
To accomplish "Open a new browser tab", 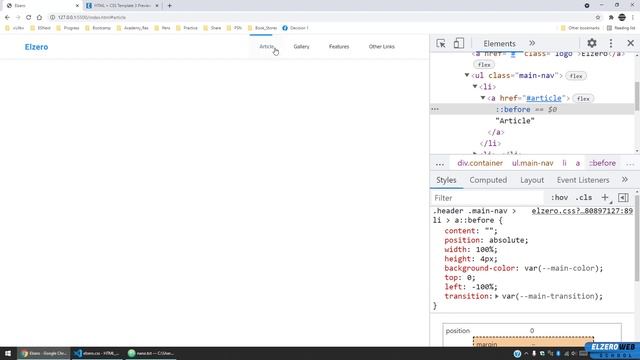I will (x=169, y=6).
